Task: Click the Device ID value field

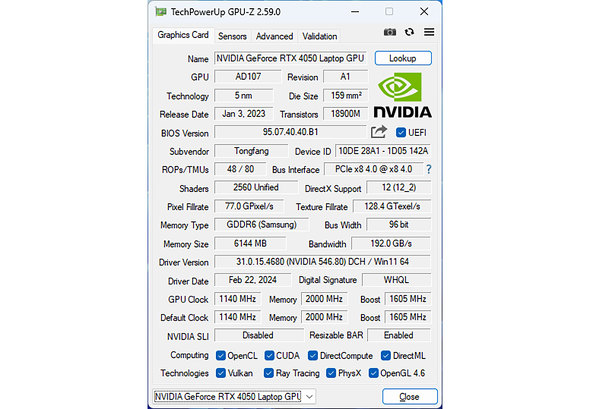Action: [x=383, y=151]
